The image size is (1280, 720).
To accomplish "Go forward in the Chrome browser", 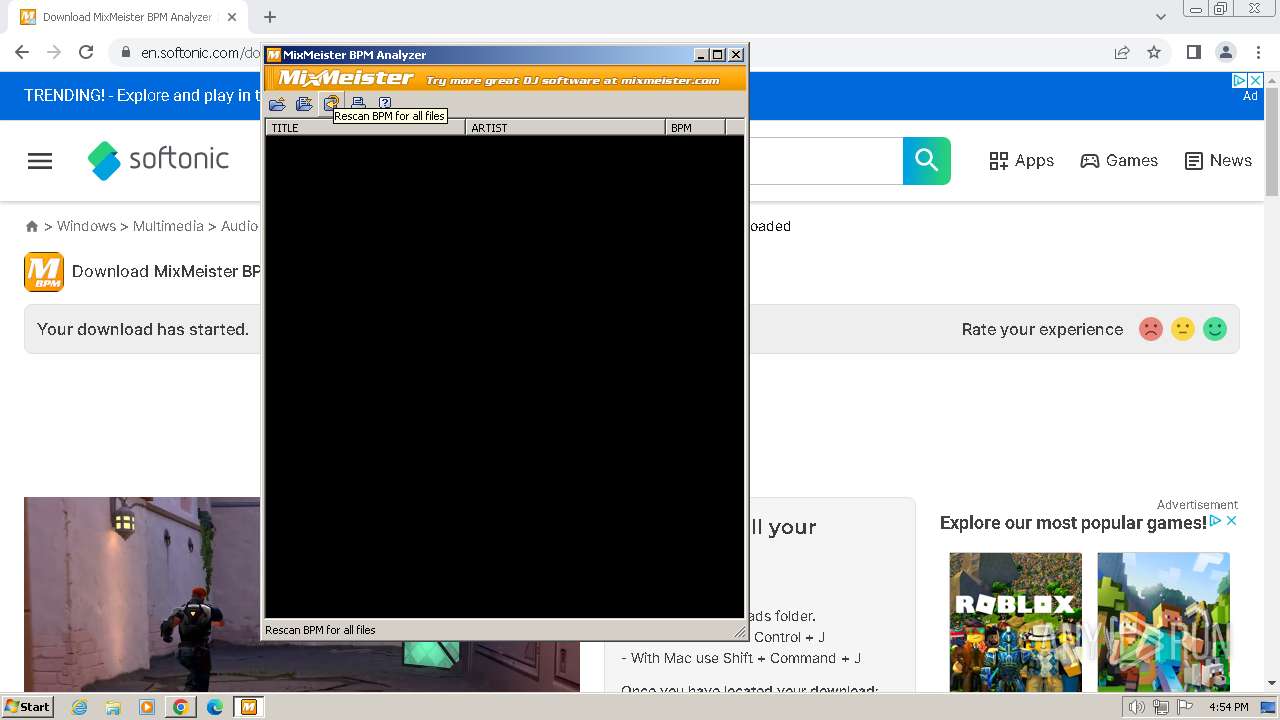I will [x=54, y=52].
